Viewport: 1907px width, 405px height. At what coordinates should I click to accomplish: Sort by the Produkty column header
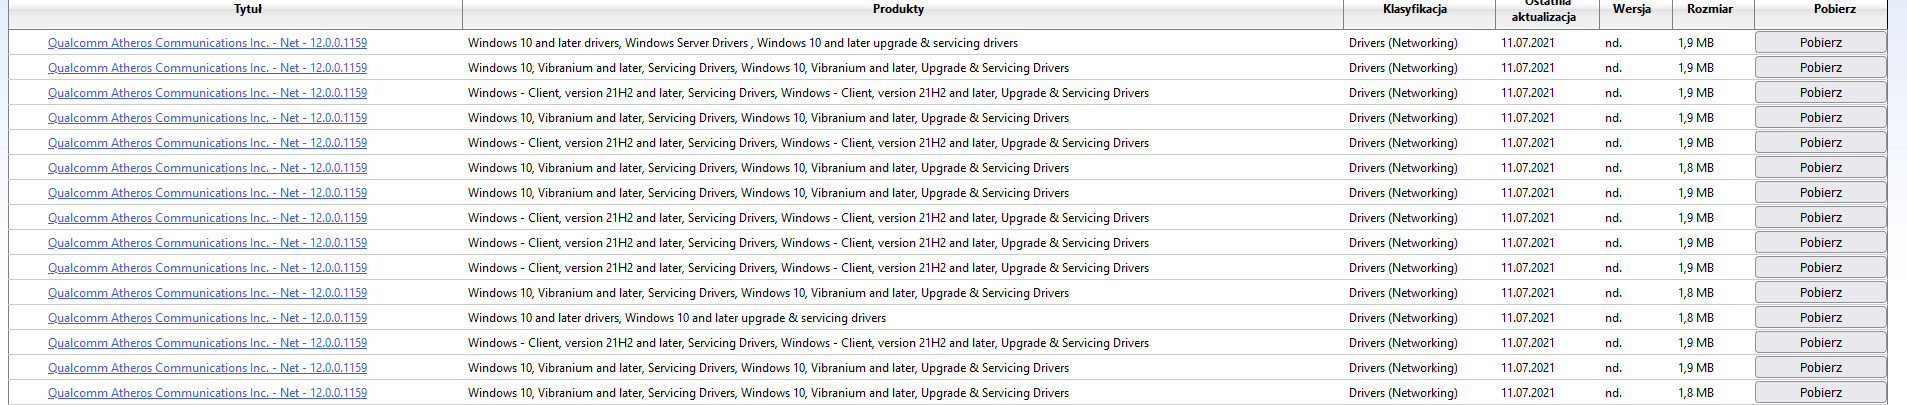coord(898,10)
